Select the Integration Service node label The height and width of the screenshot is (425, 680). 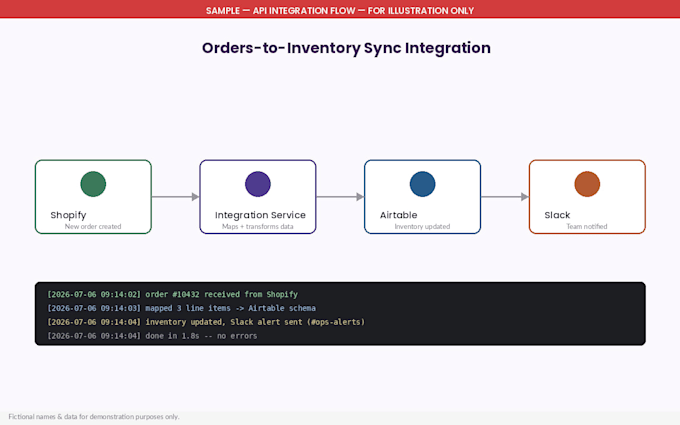tap(260, 215)
